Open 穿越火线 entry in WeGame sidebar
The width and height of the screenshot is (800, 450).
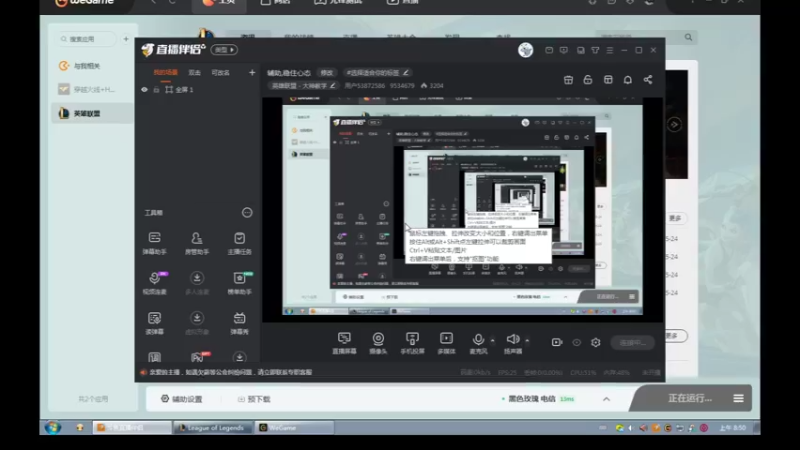93,89
